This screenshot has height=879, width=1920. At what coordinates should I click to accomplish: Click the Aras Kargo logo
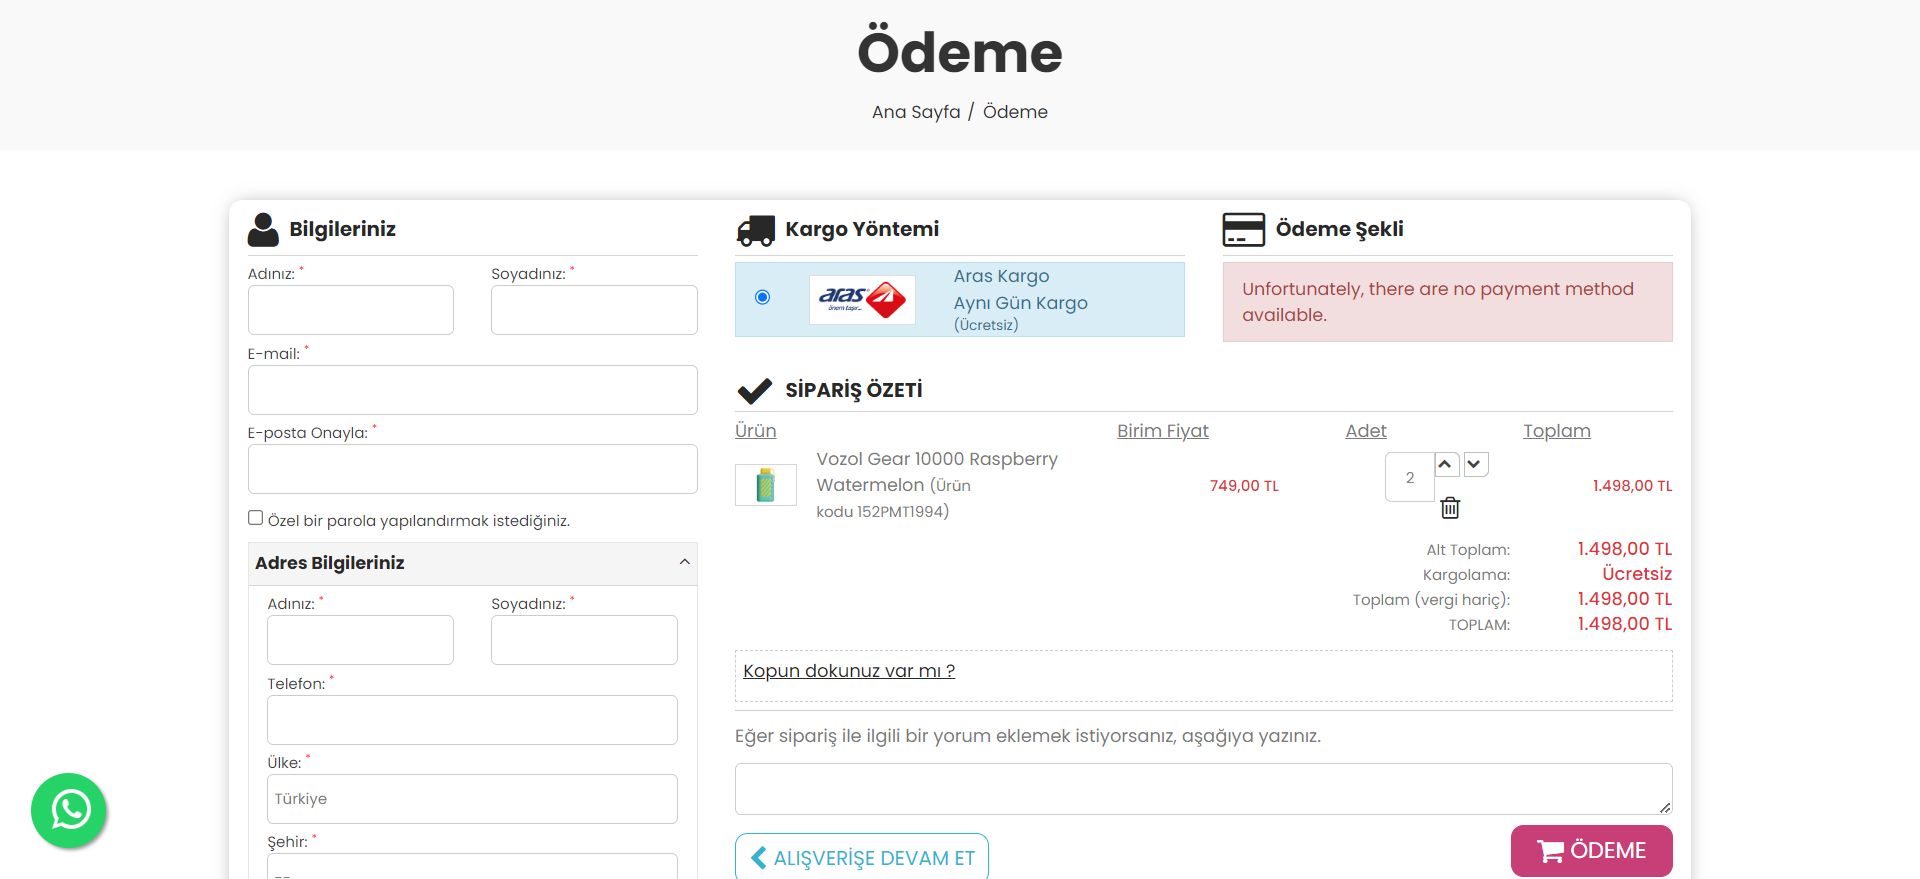coord(861,299)
